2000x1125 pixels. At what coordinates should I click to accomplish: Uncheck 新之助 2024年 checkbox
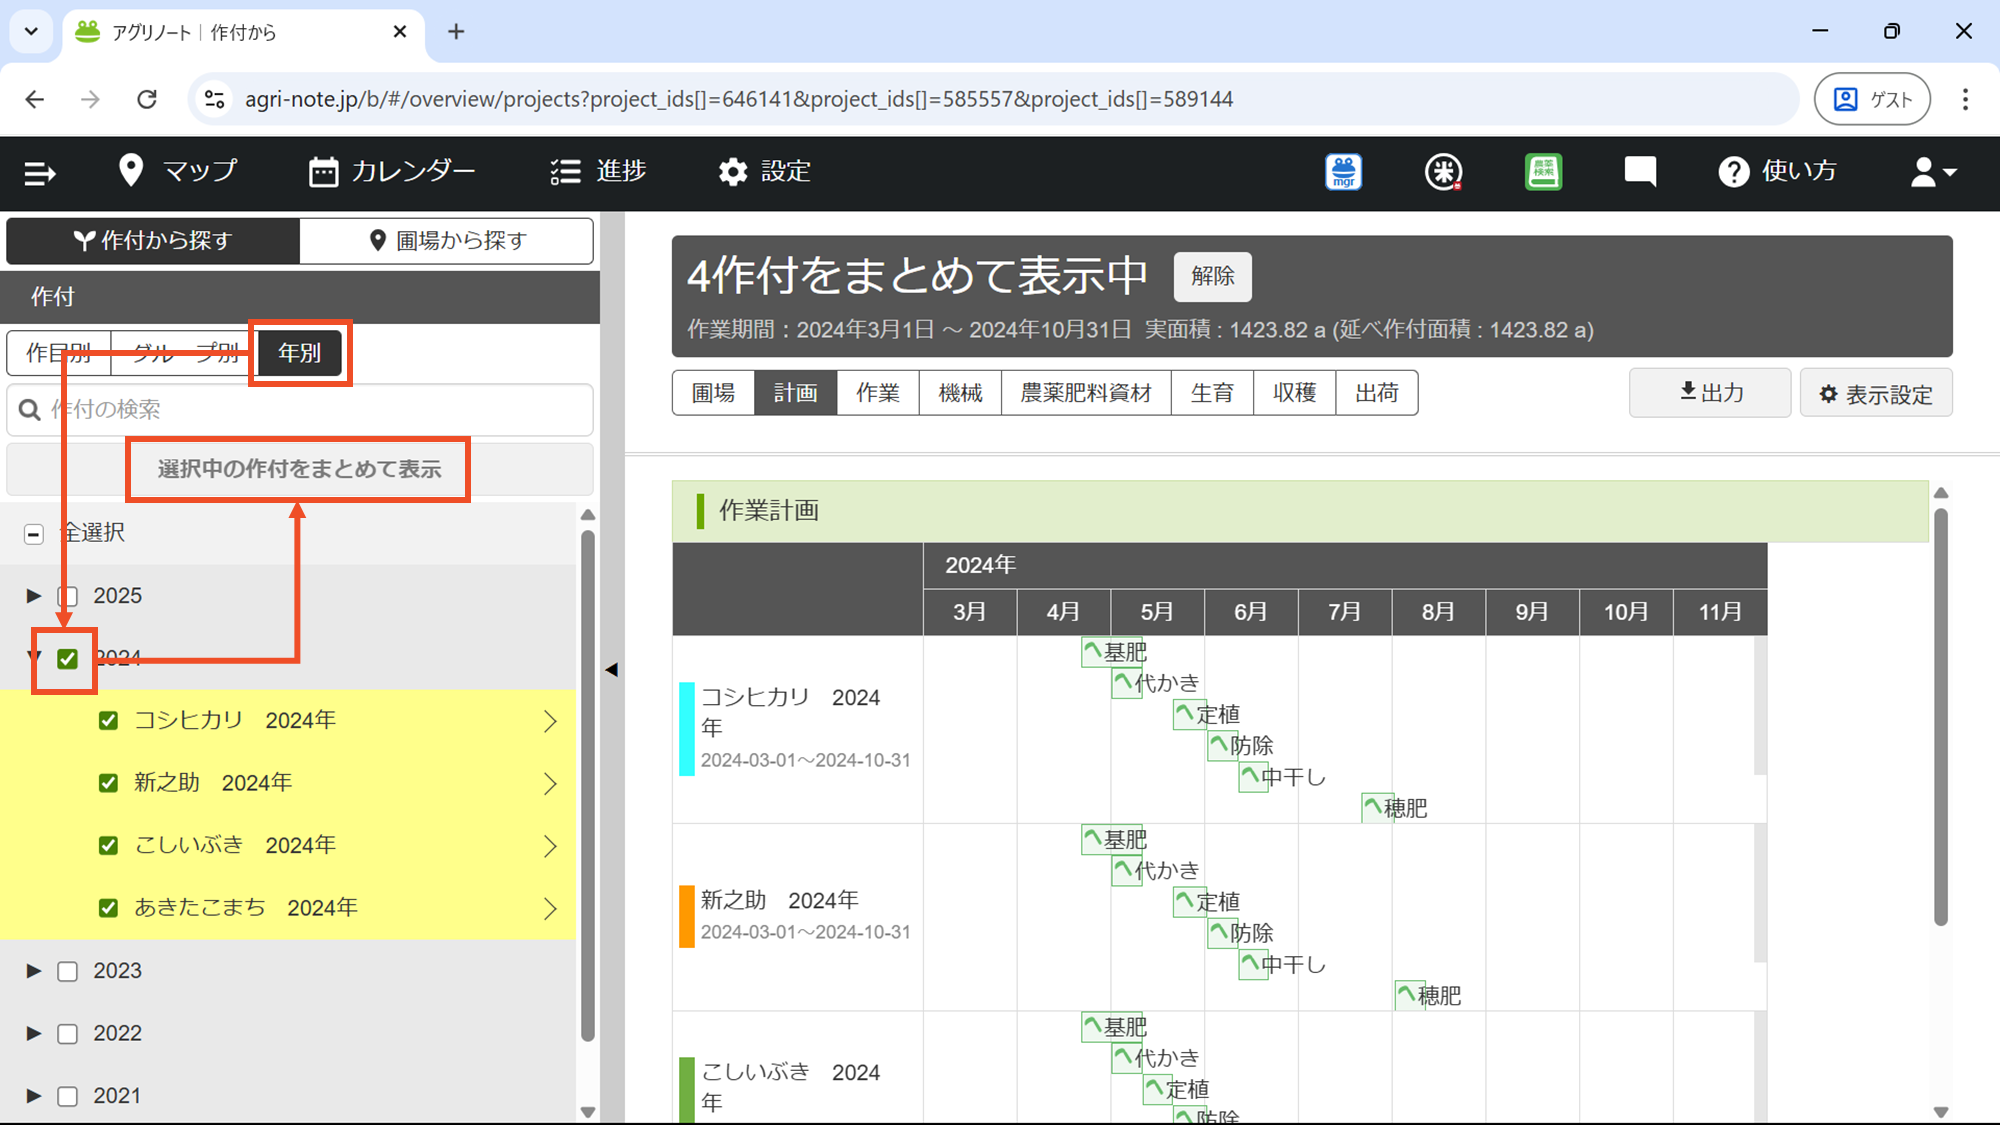pos(109,783)
